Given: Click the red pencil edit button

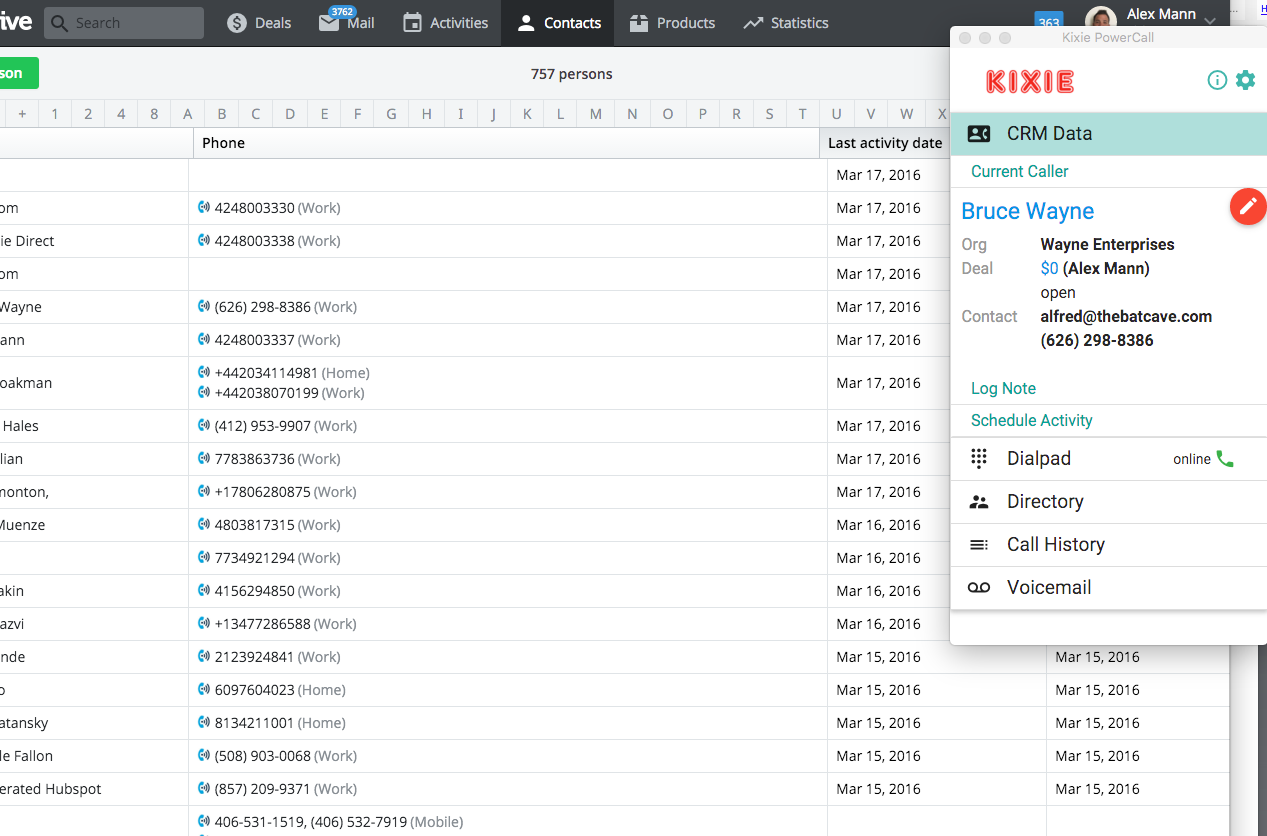Looking at the screenshot, I should point(1248,207).
